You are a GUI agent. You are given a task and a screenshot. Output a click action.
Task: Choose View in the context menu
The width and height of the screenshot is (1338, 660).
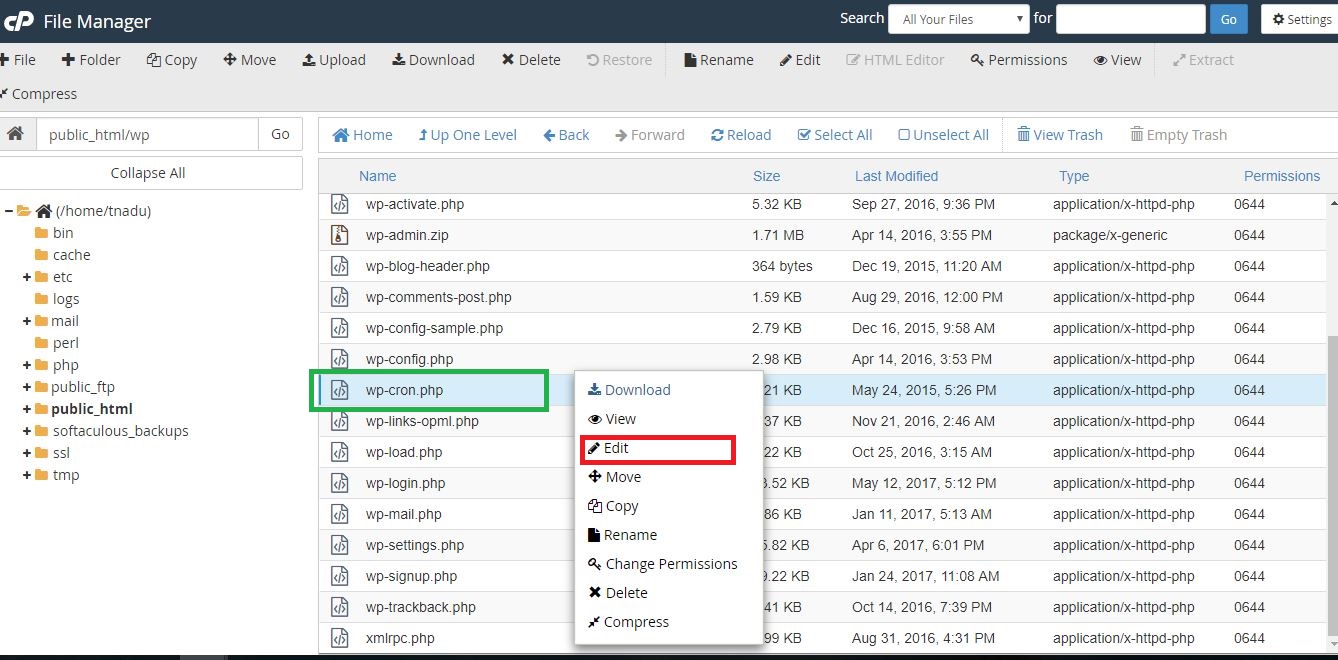tap(612, 419)
